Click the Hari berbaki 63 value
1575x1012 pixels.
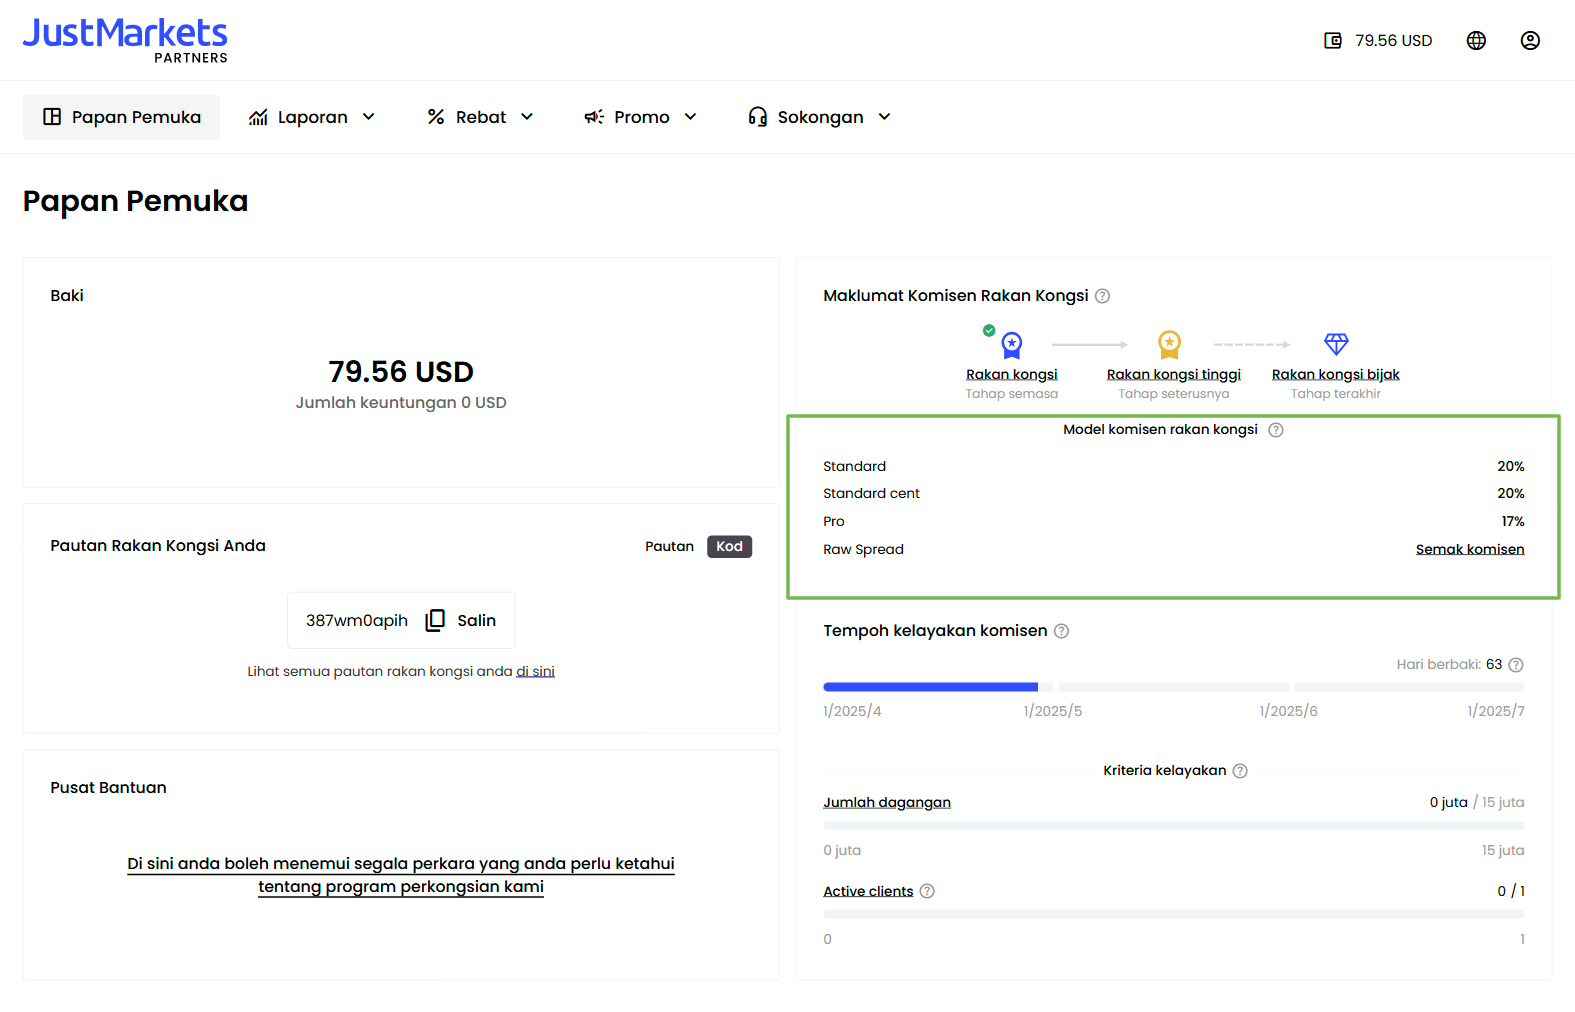tap(1494, 665)
